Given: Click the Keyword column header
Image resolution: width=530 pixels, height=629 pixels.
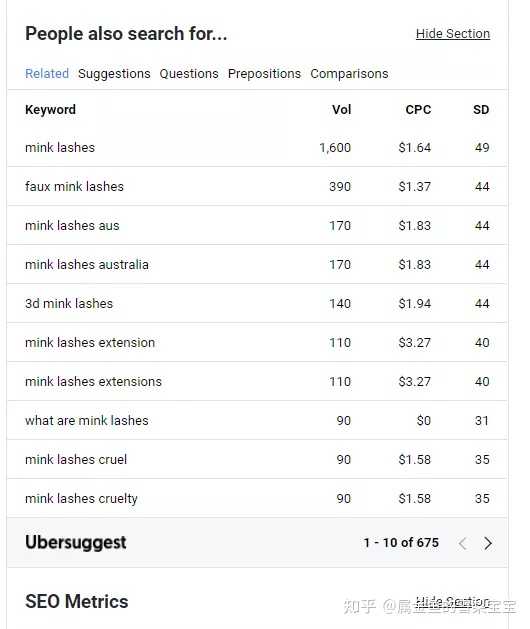Looking at the screenshot, I should [50, 110].
